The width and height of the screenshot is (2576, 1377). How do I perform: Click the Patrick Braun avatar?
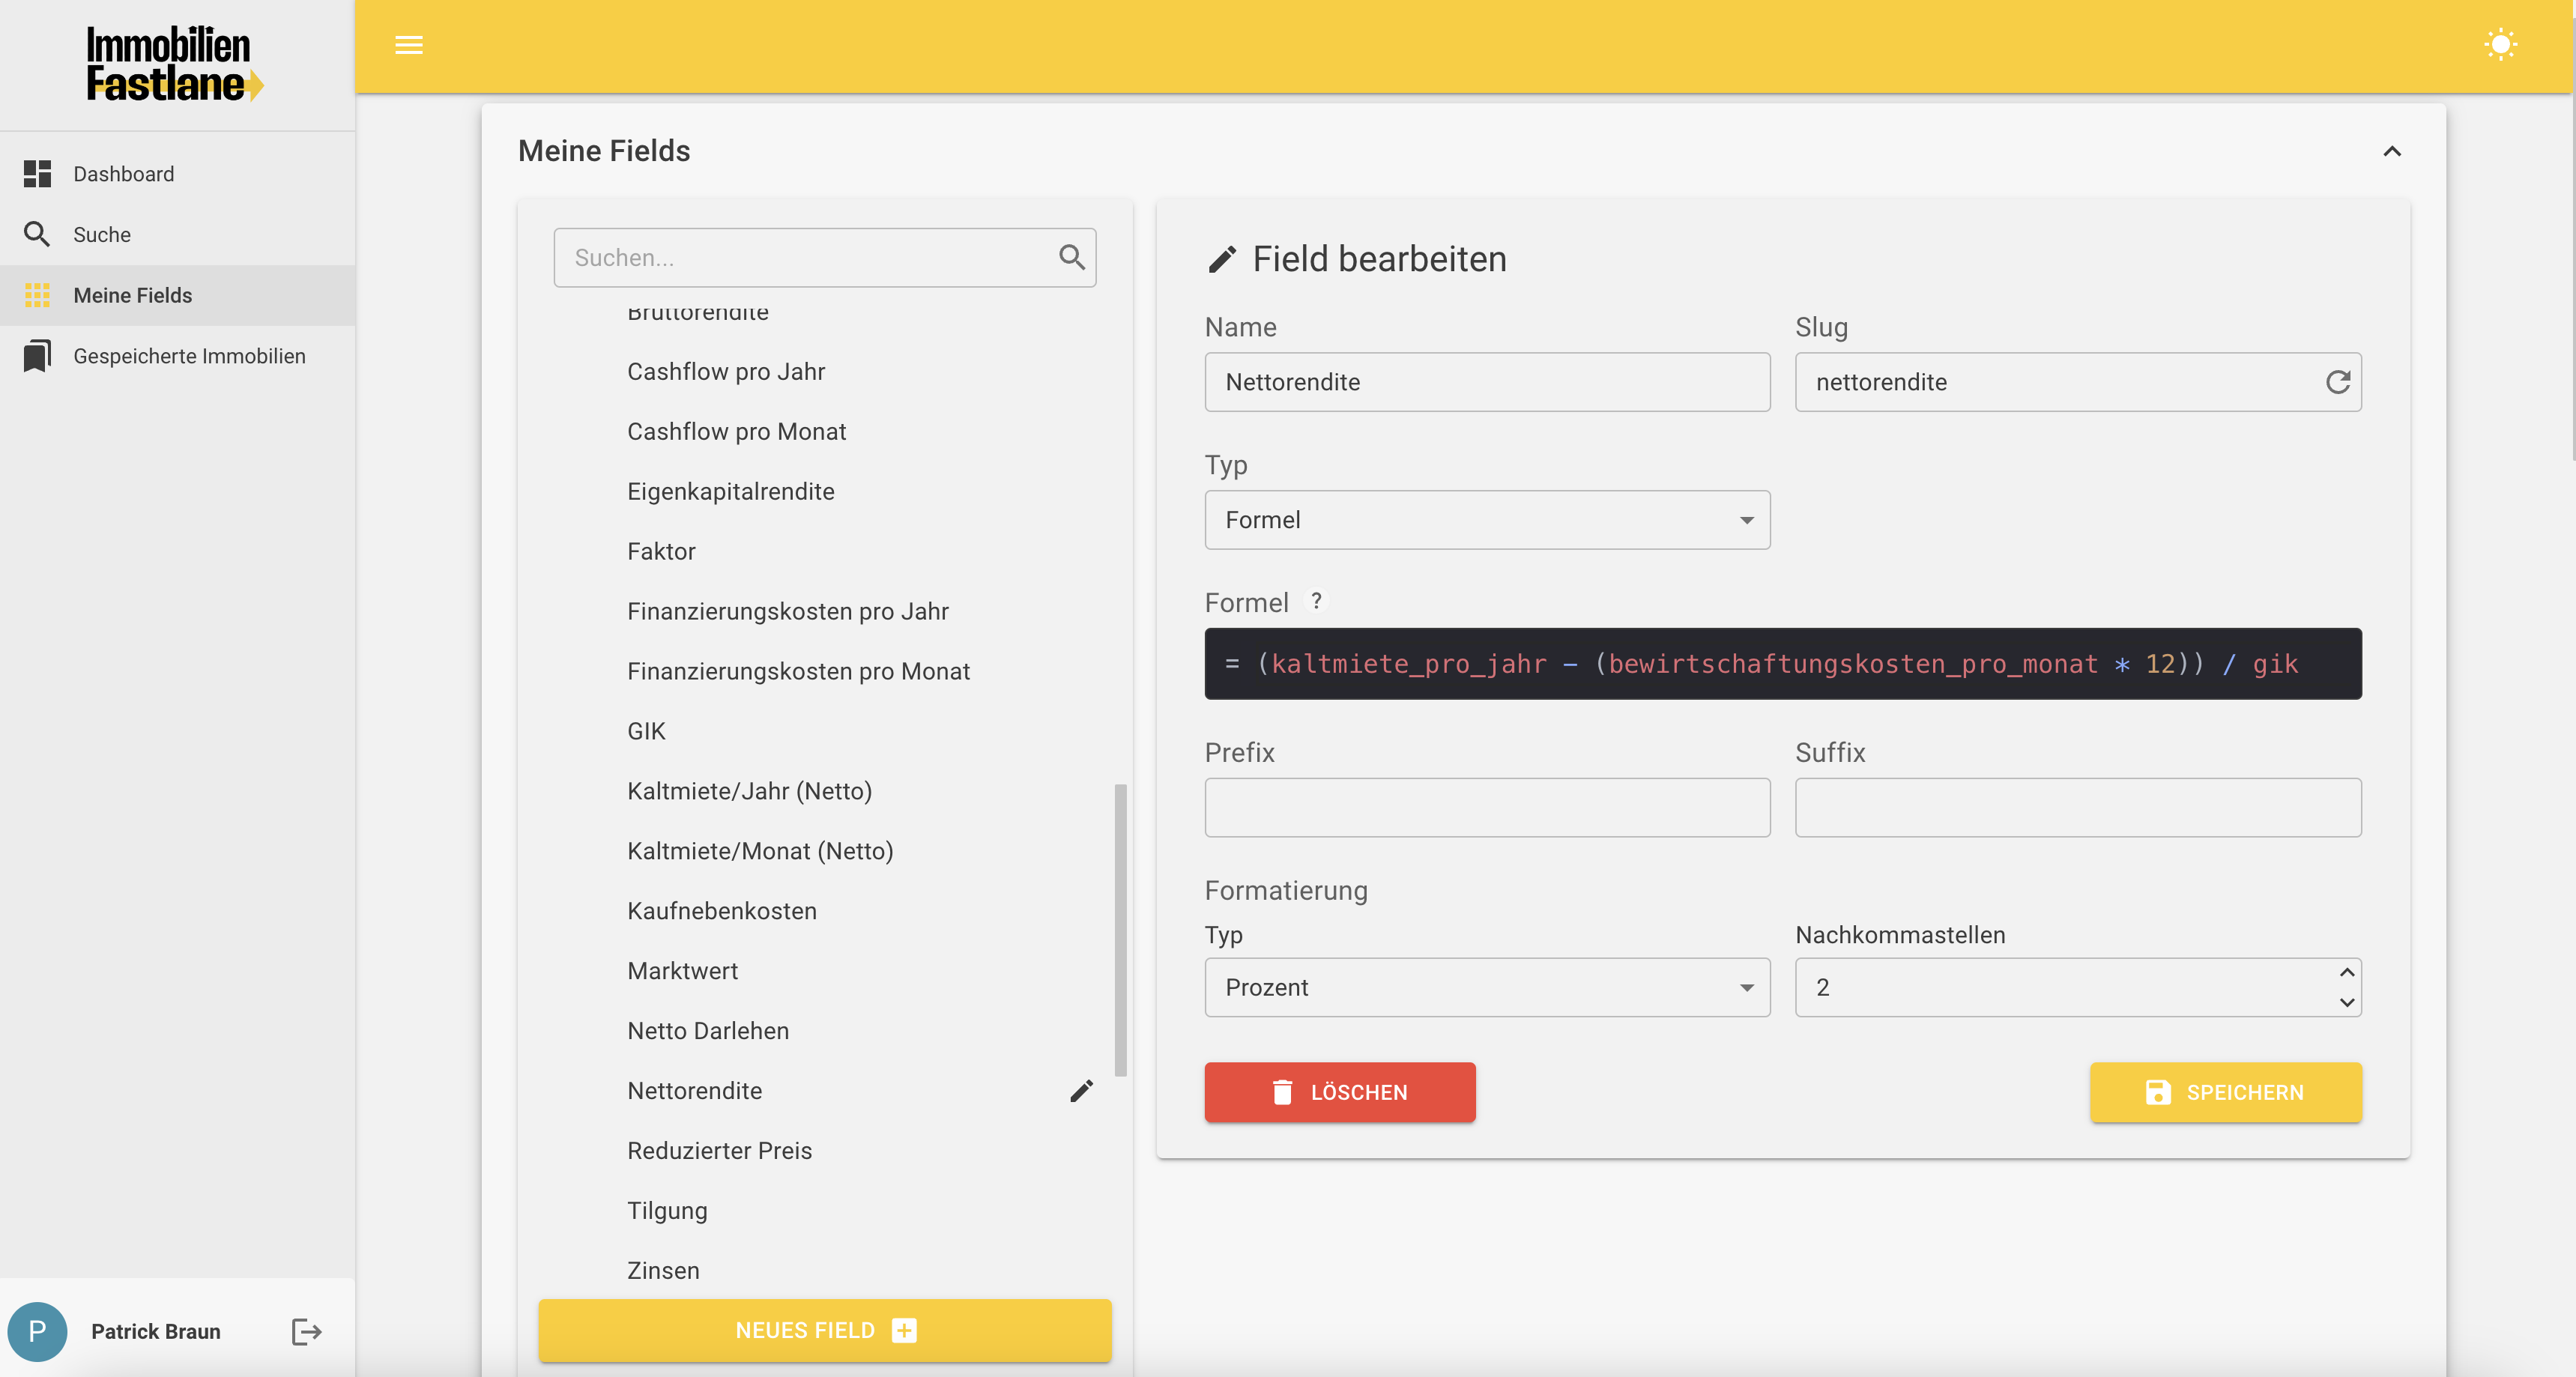pyautogui.click(x=38, y=1331)
